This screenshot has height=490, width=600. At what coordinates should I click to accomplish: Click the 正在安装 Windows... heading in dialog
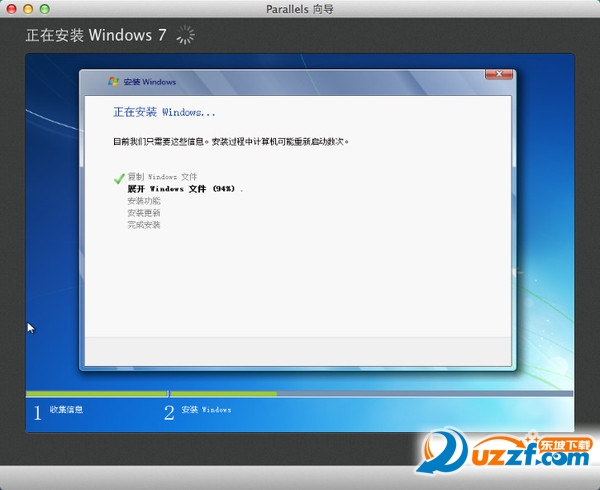[x=164, y=112]
